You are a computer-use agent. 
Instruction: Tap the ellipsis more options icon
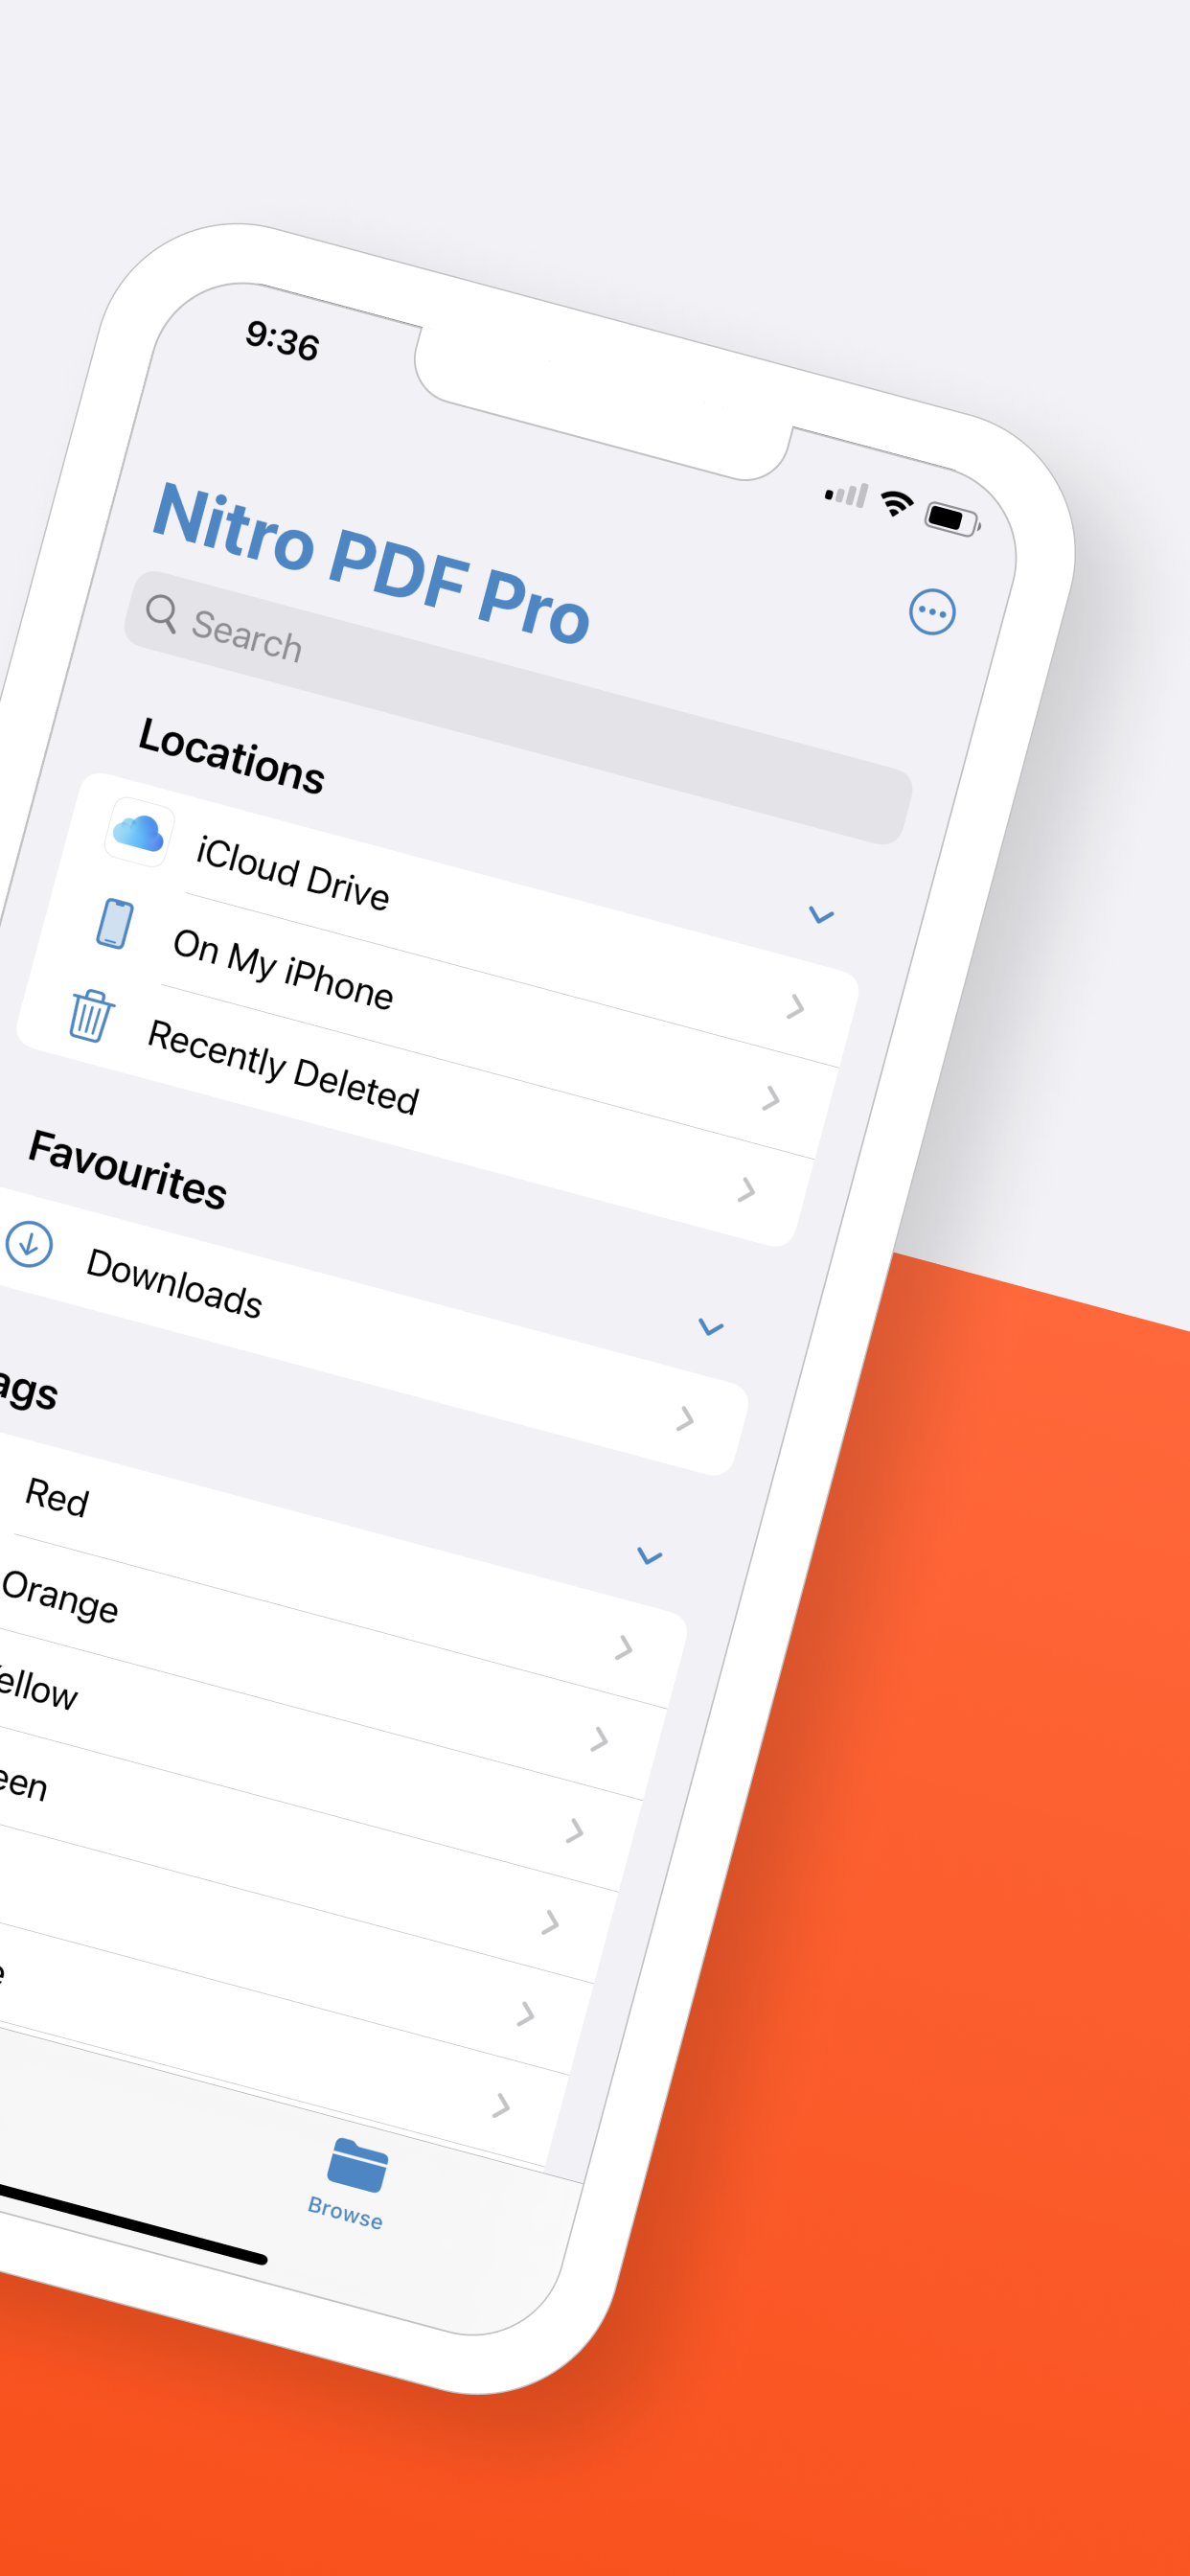pos(931,611)
